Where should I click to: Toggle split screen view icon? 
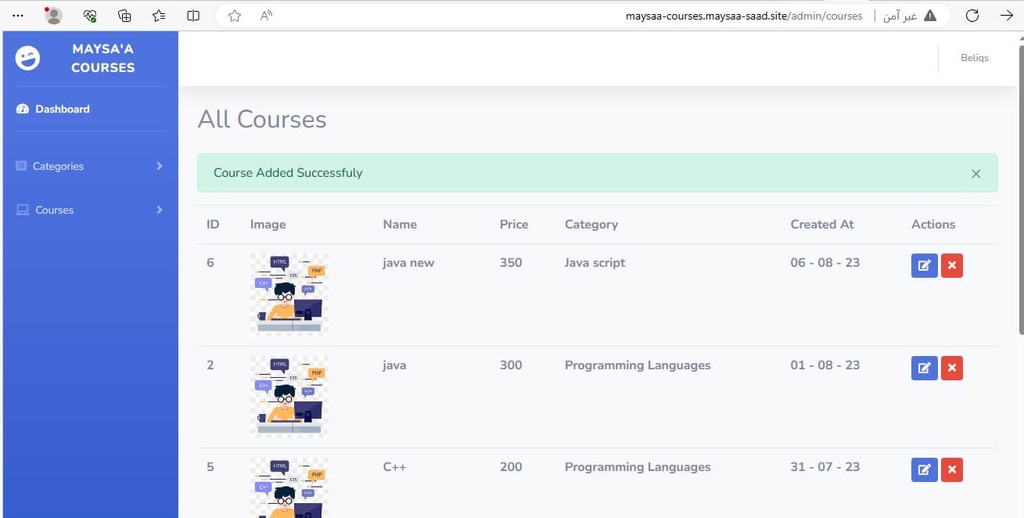coord(193,16)
